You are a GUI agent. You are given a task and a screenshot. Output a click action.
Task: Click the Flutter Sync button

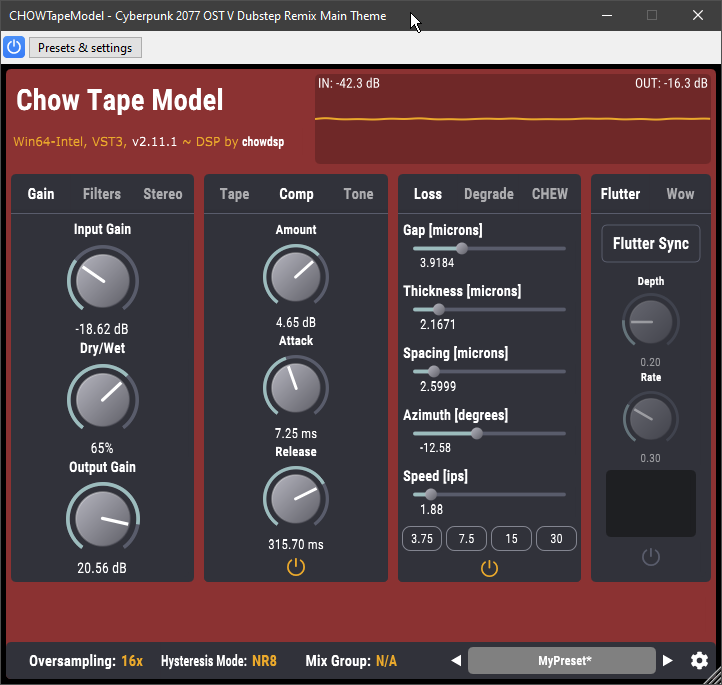coord(651,244)
